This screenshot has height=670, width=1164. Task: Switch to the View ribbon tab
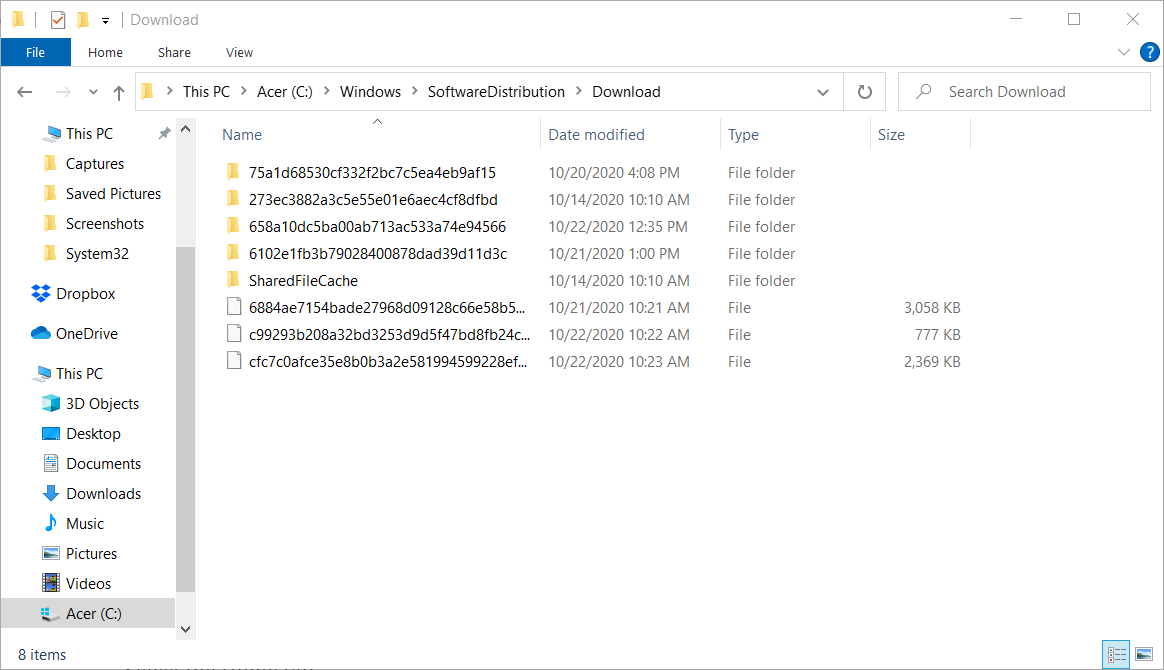[239, 52]
